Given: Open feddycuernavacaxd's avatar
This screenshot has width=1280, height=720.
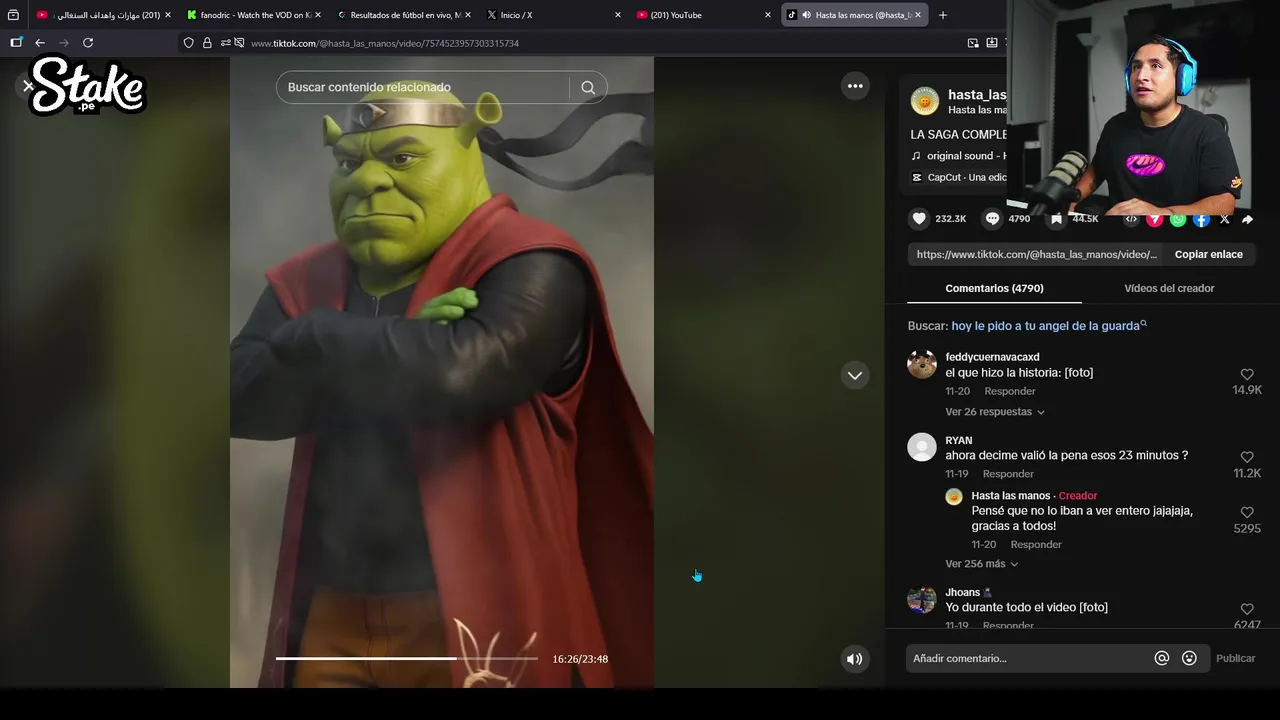Looking at the screenshot, I should [x=922, y=364].
